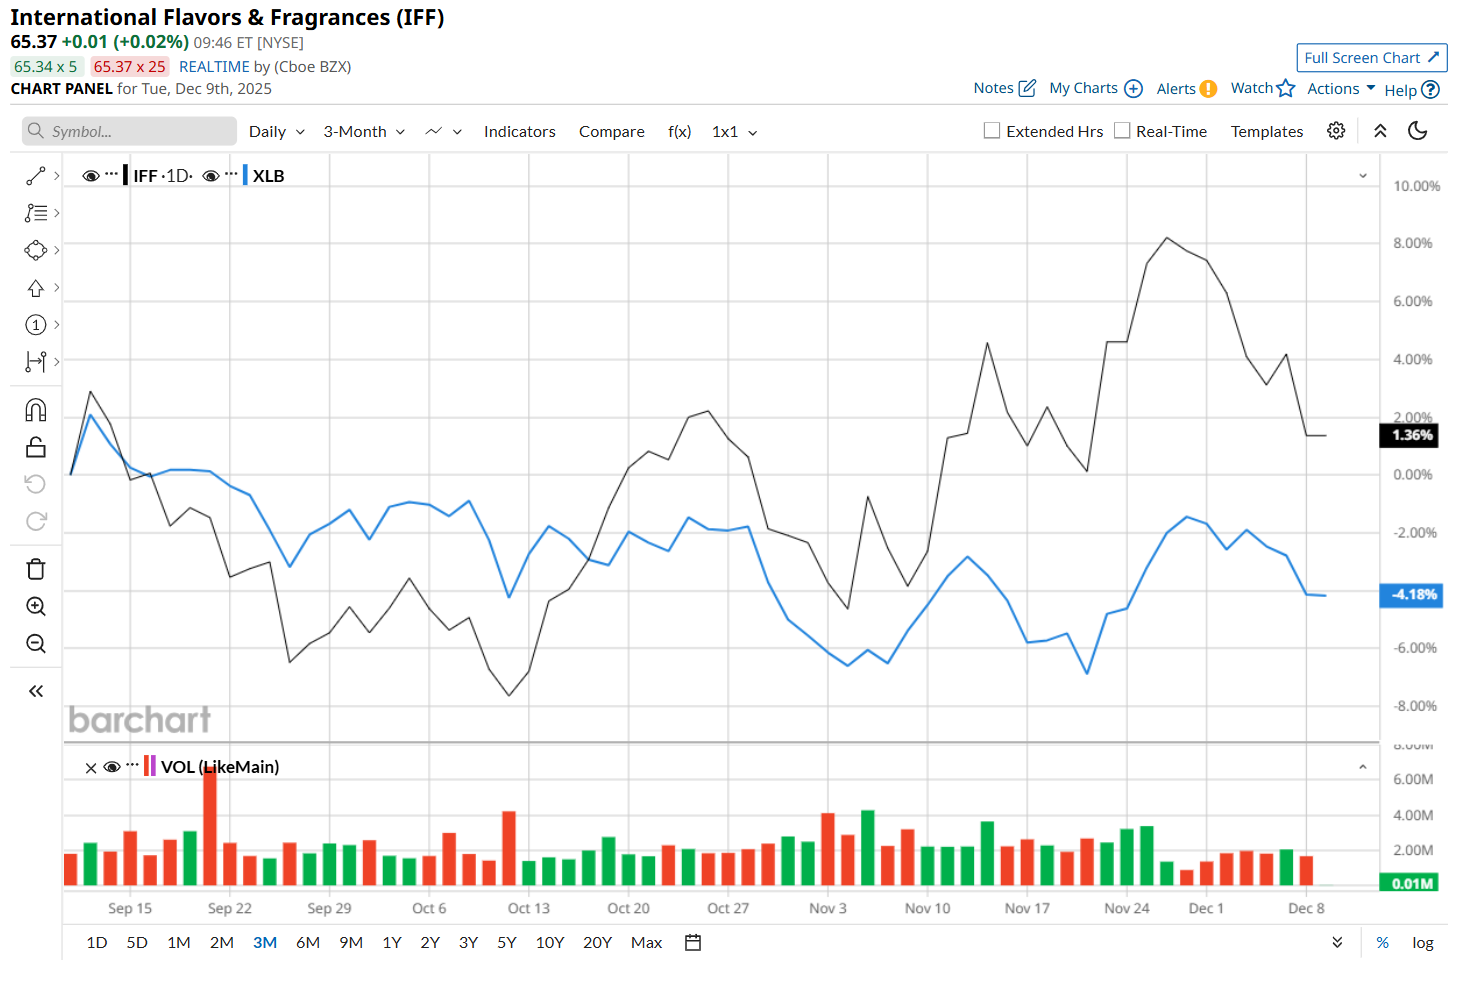The height and width of the screenshot is (986, 1477).
Task: Zoom out of the chart
Action: [36, 643]
